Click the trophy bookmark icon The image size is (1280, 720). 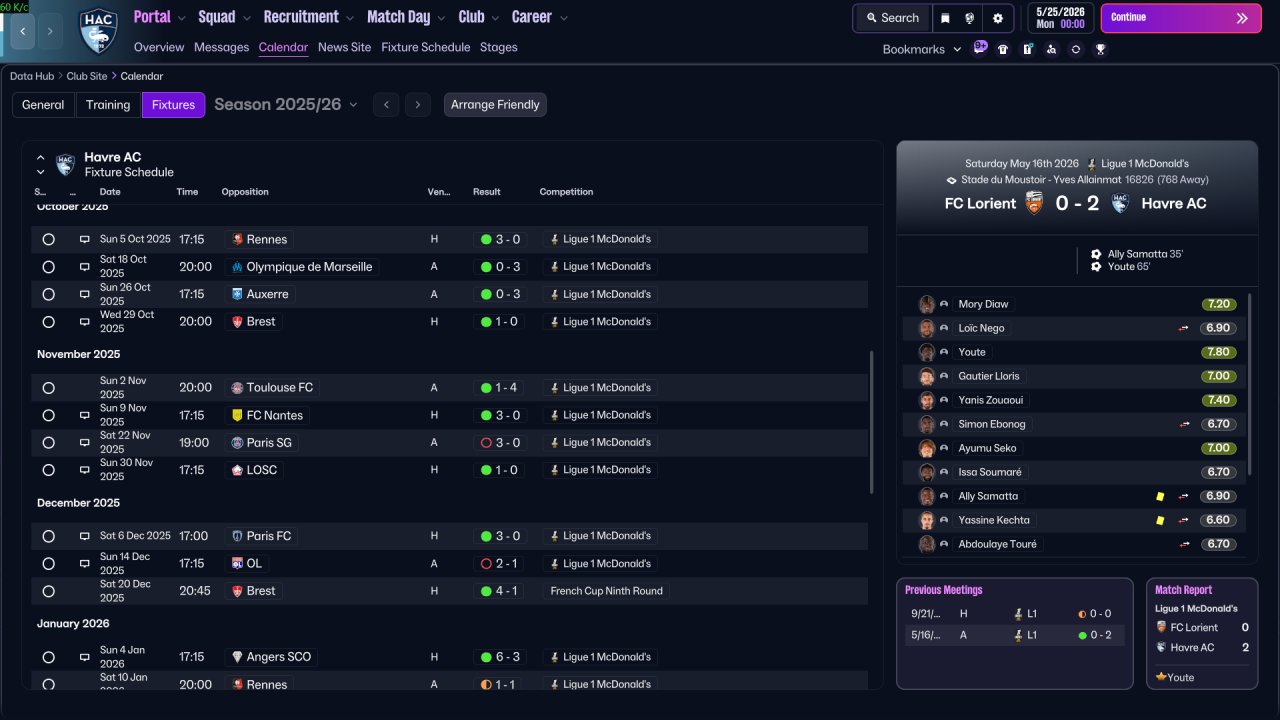[x=1100, y=49]
